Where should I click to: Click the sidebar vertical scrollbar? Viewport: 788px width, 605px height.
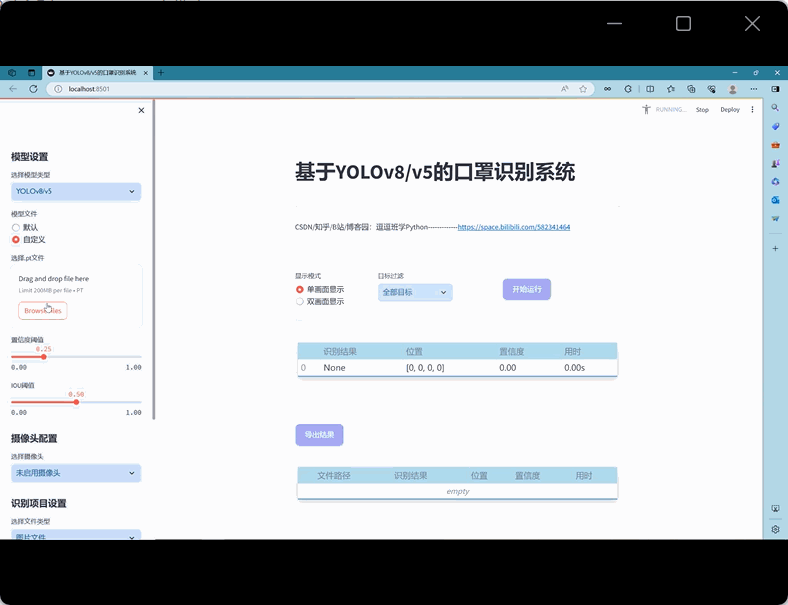pos(154,259)
